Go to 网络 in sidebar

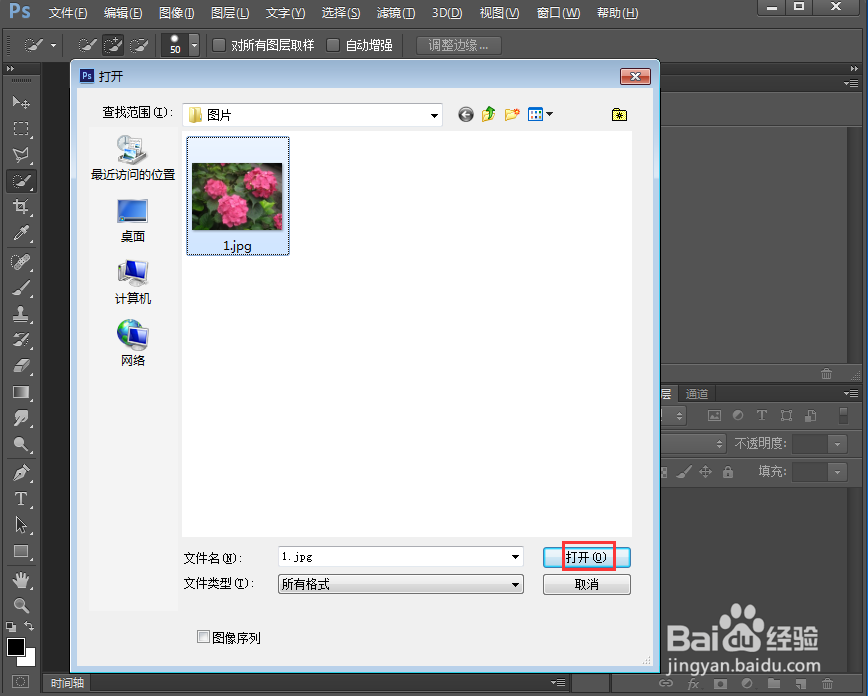tap(133, 344)
